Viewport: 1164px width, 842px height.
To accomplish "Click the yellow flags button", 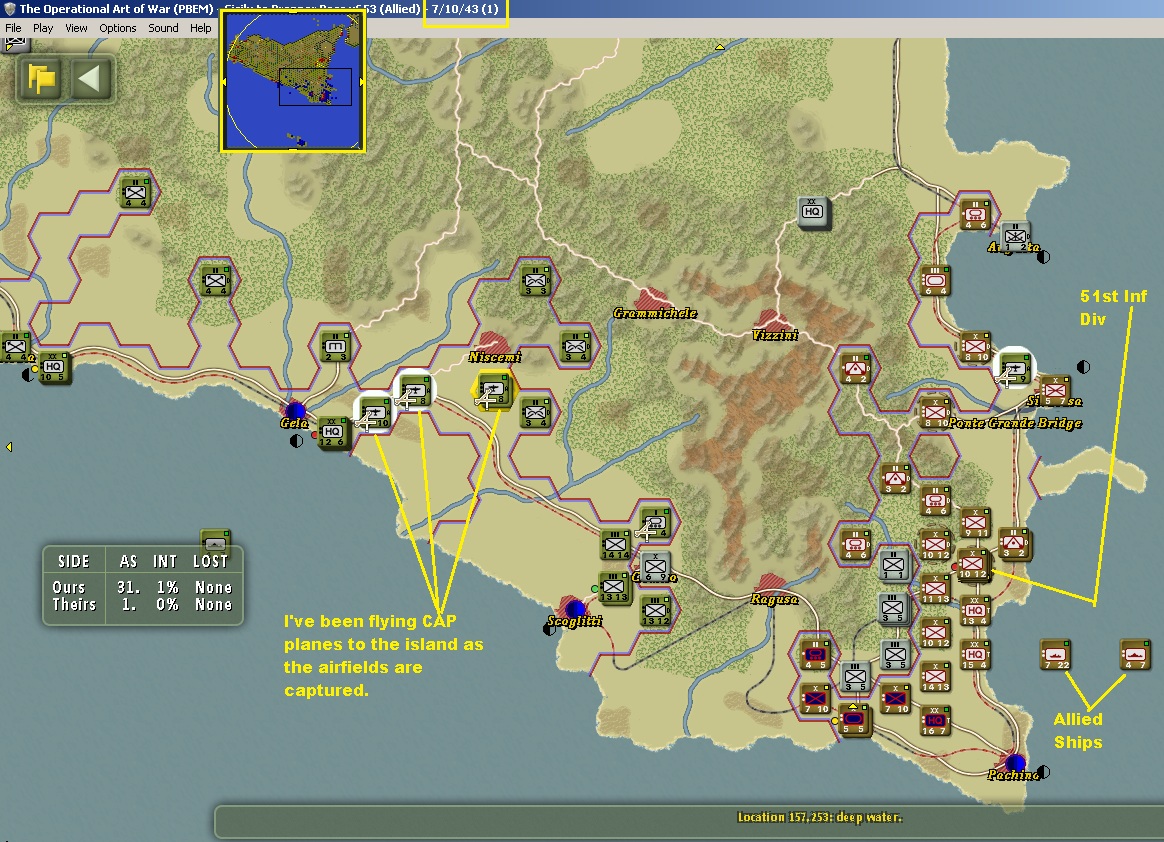I will pos(42,78).
